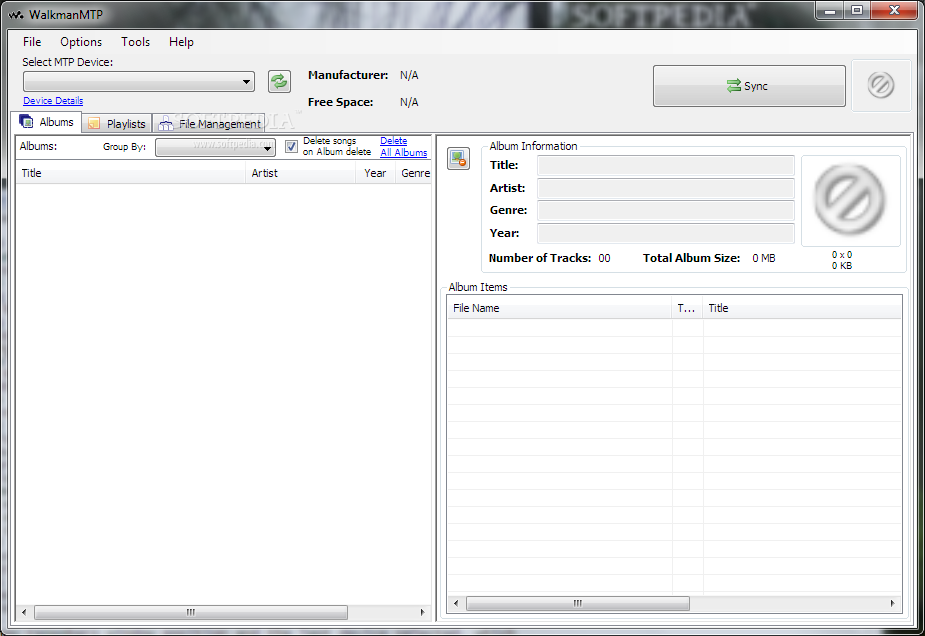Image resolution: width=925 pixels, height=636 pixels.
Task: Click the T... column header in Album Items
Action: pos(687,308)
